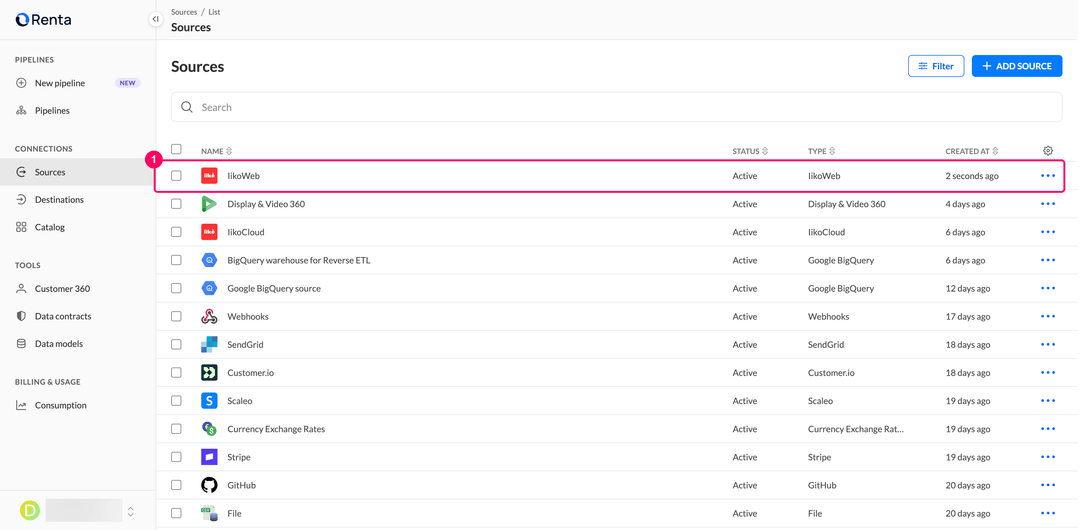This screenshot has width=1080, height=530.
Task: Click the Scaleo row Active status
Action: (745, 400)
